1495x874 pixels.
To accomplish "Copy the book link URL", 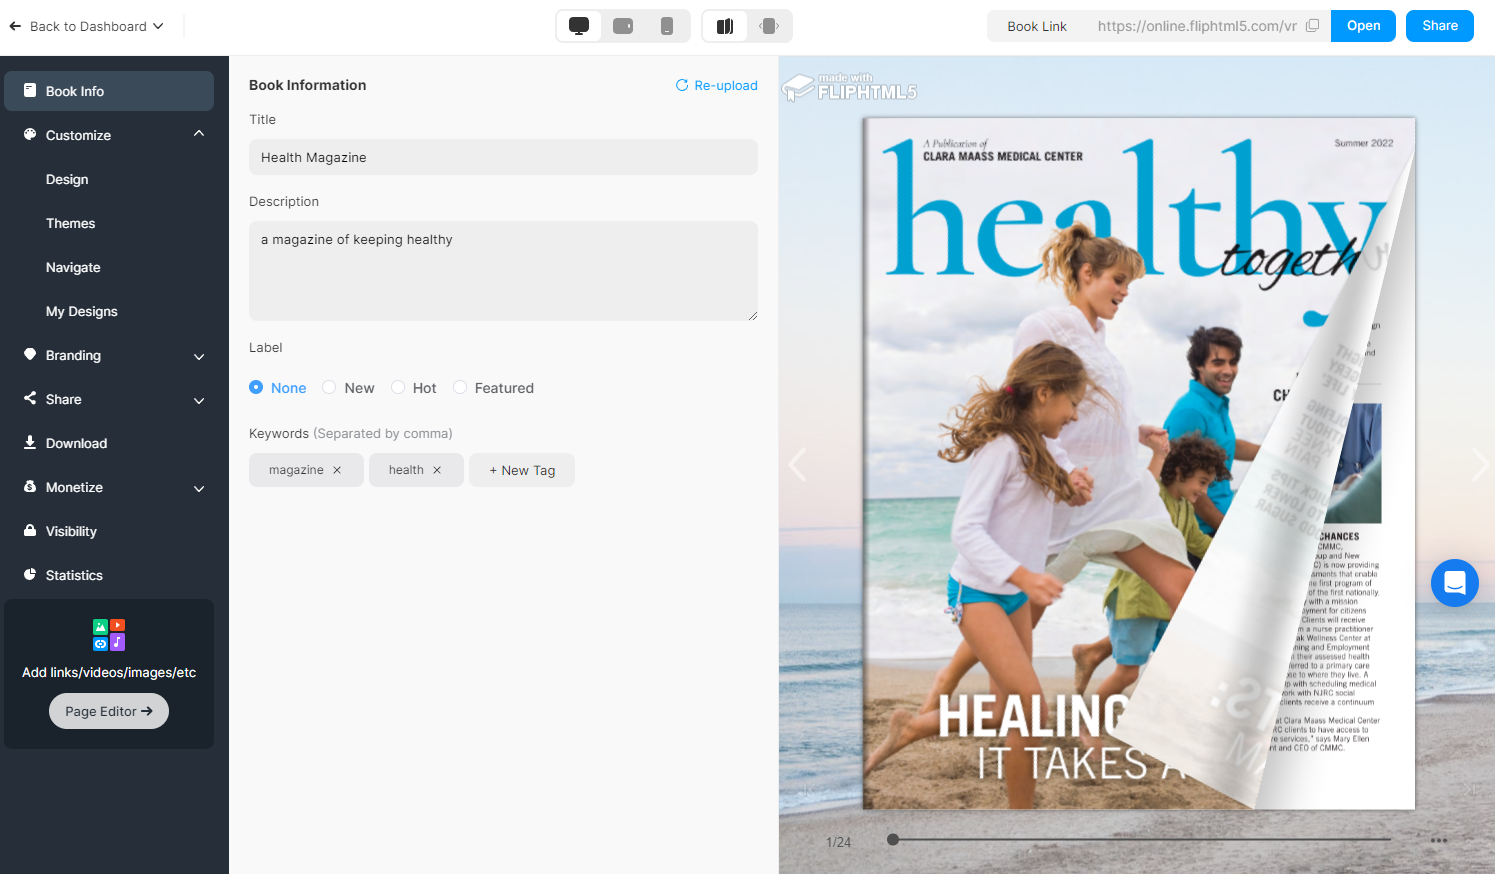I will pyautogui.click(x=1312, y=26).
